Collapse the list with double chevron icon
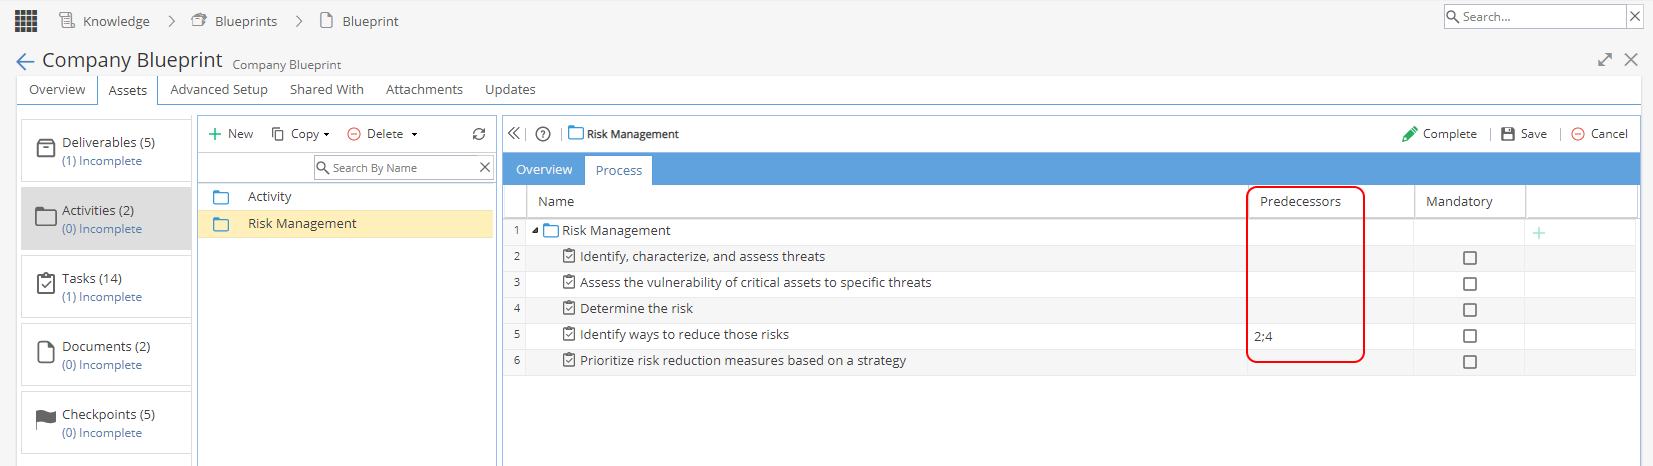1653x466 pixels. (x=513, y=133)
